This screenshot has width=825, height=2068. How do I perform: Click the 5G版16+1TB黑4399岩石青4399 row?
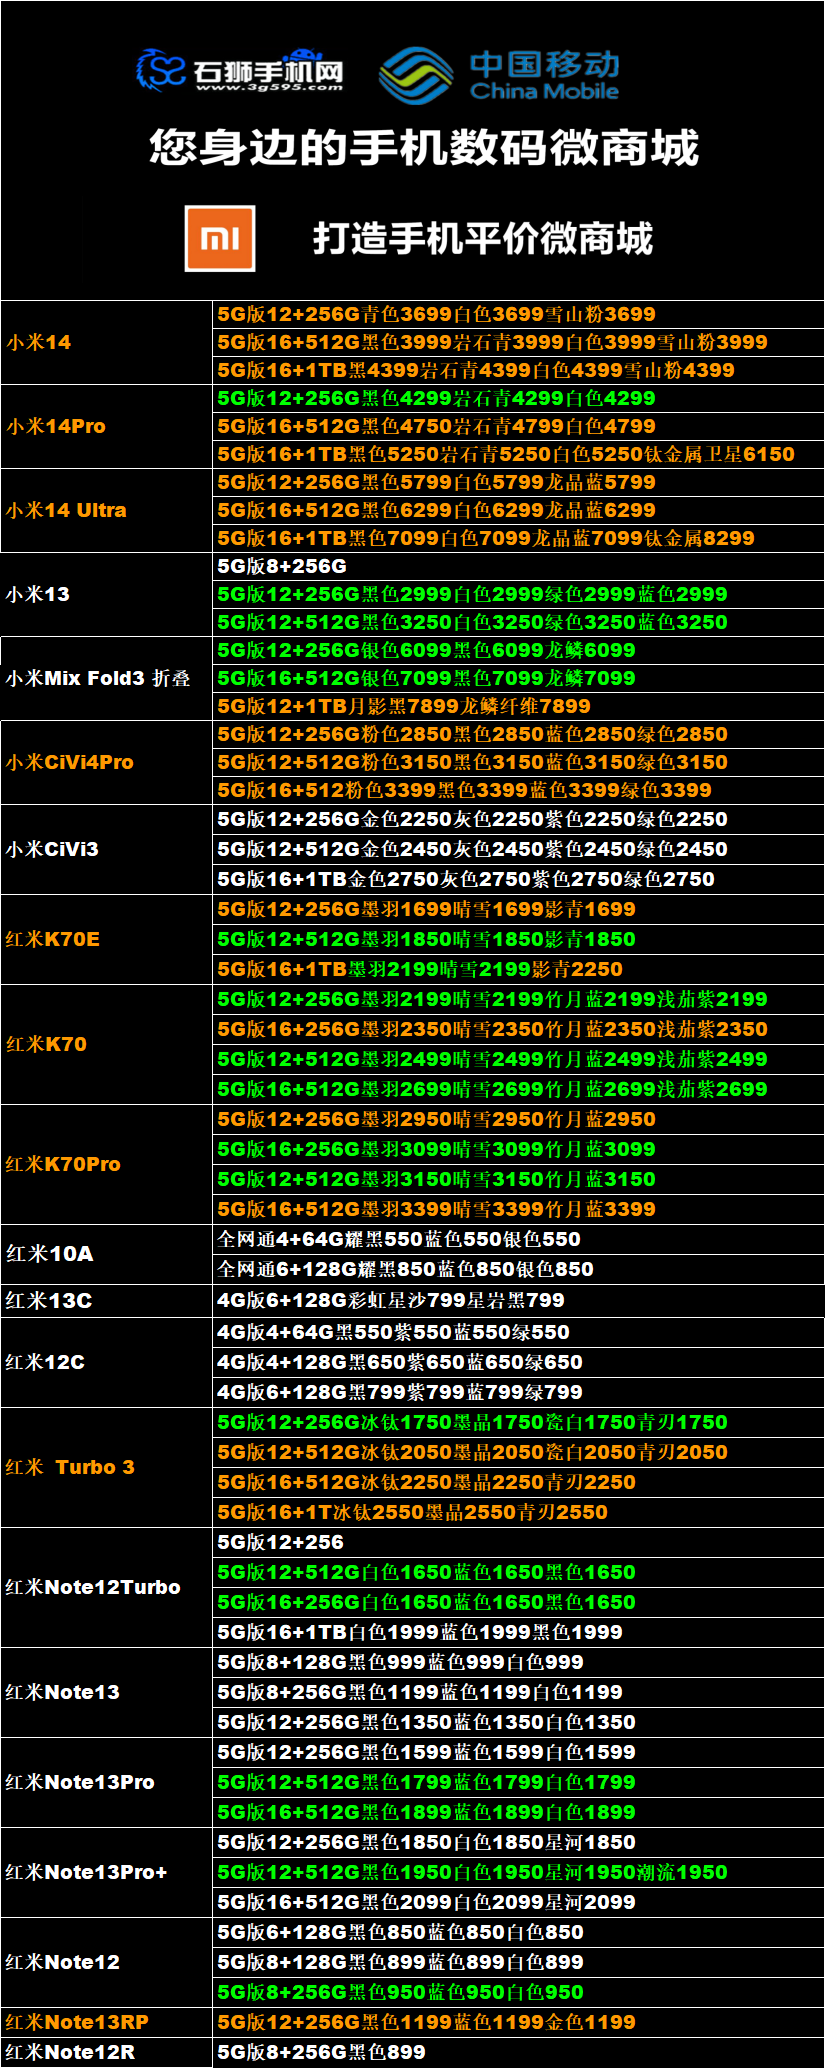pyautogui.click(x=519, y=370)
